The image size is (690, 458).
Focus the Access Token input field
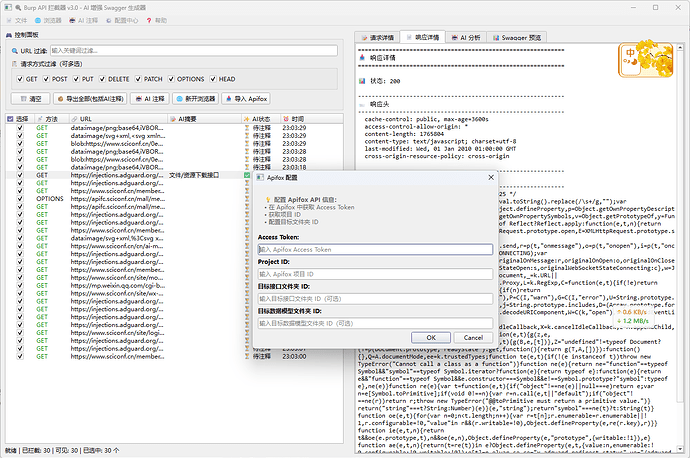[x=375, y=249]
